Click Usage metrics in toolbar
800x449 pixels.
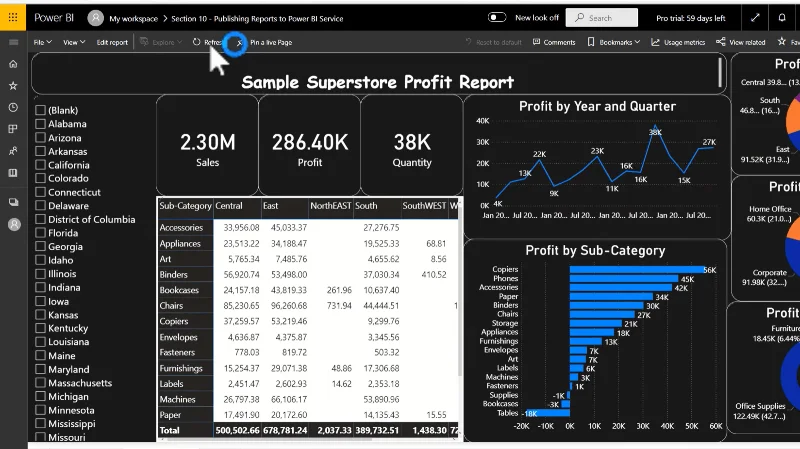[678, 42]
